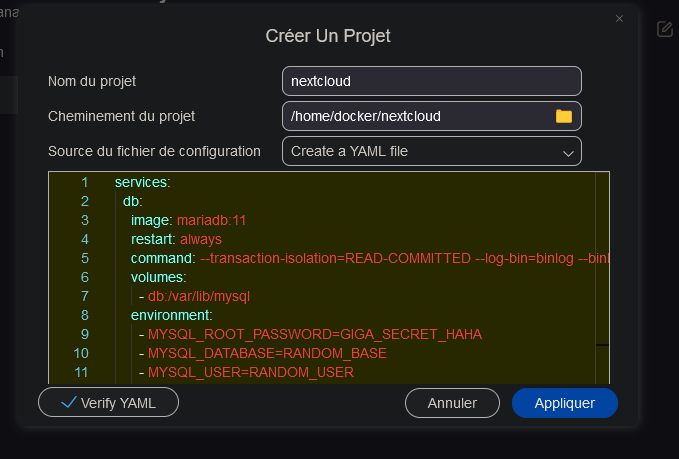The height and width of the screenshot is (459, 679).
Task: Open the Create a YAML file combo box
Action: tap(432, 151)
